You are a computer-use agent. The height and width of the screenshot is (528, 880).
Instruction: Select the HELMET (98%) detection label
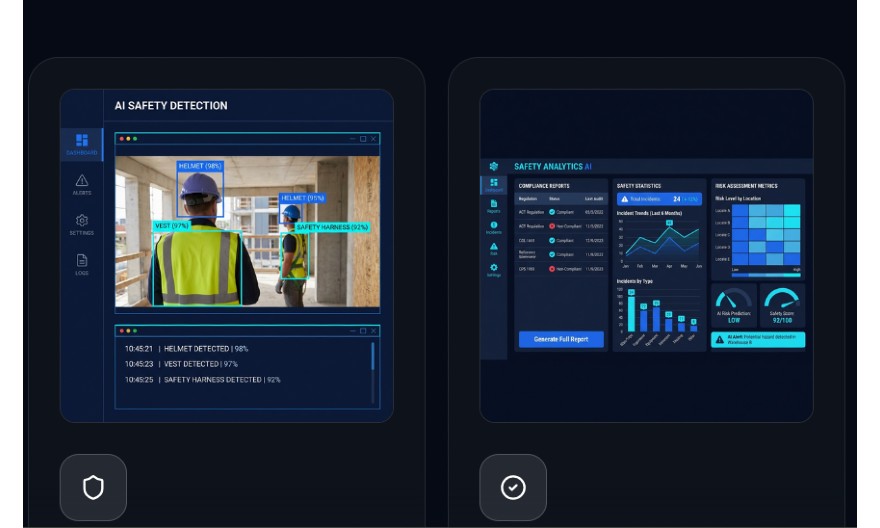click(200, 166)
